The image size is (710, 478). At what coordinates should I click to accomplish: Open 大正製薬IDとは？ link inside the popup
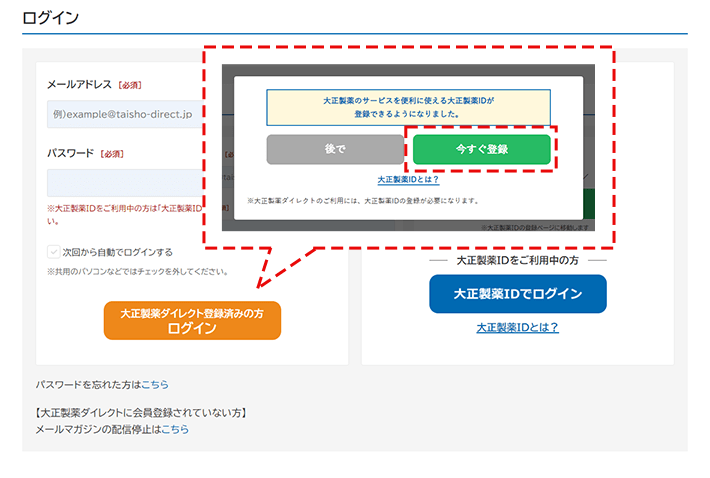[x=408, y=180]
